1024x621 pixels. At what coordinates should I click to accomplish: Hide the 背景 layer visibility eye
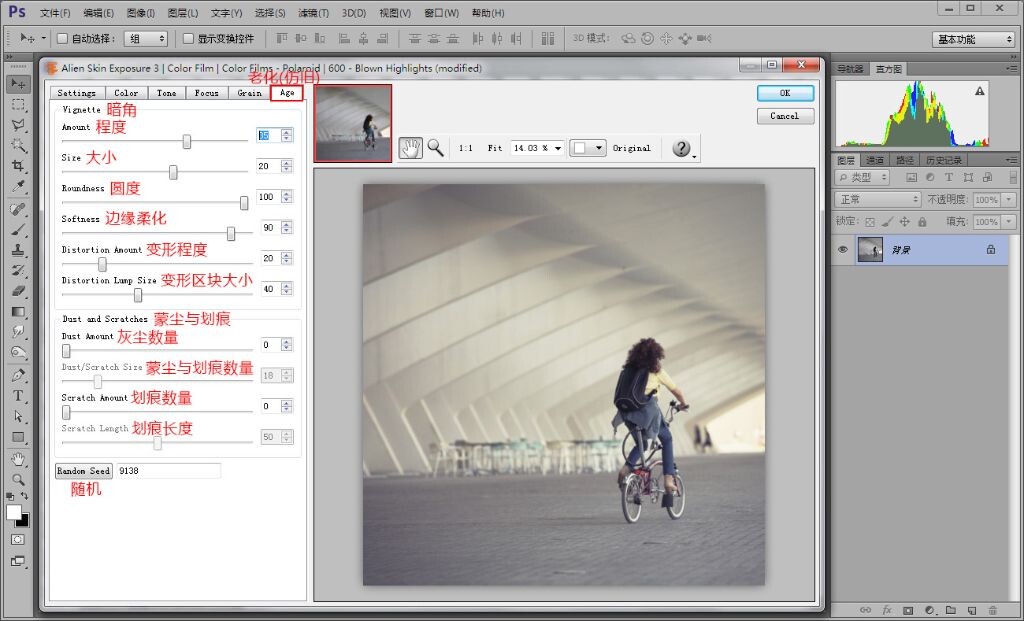tap(843, 249)
